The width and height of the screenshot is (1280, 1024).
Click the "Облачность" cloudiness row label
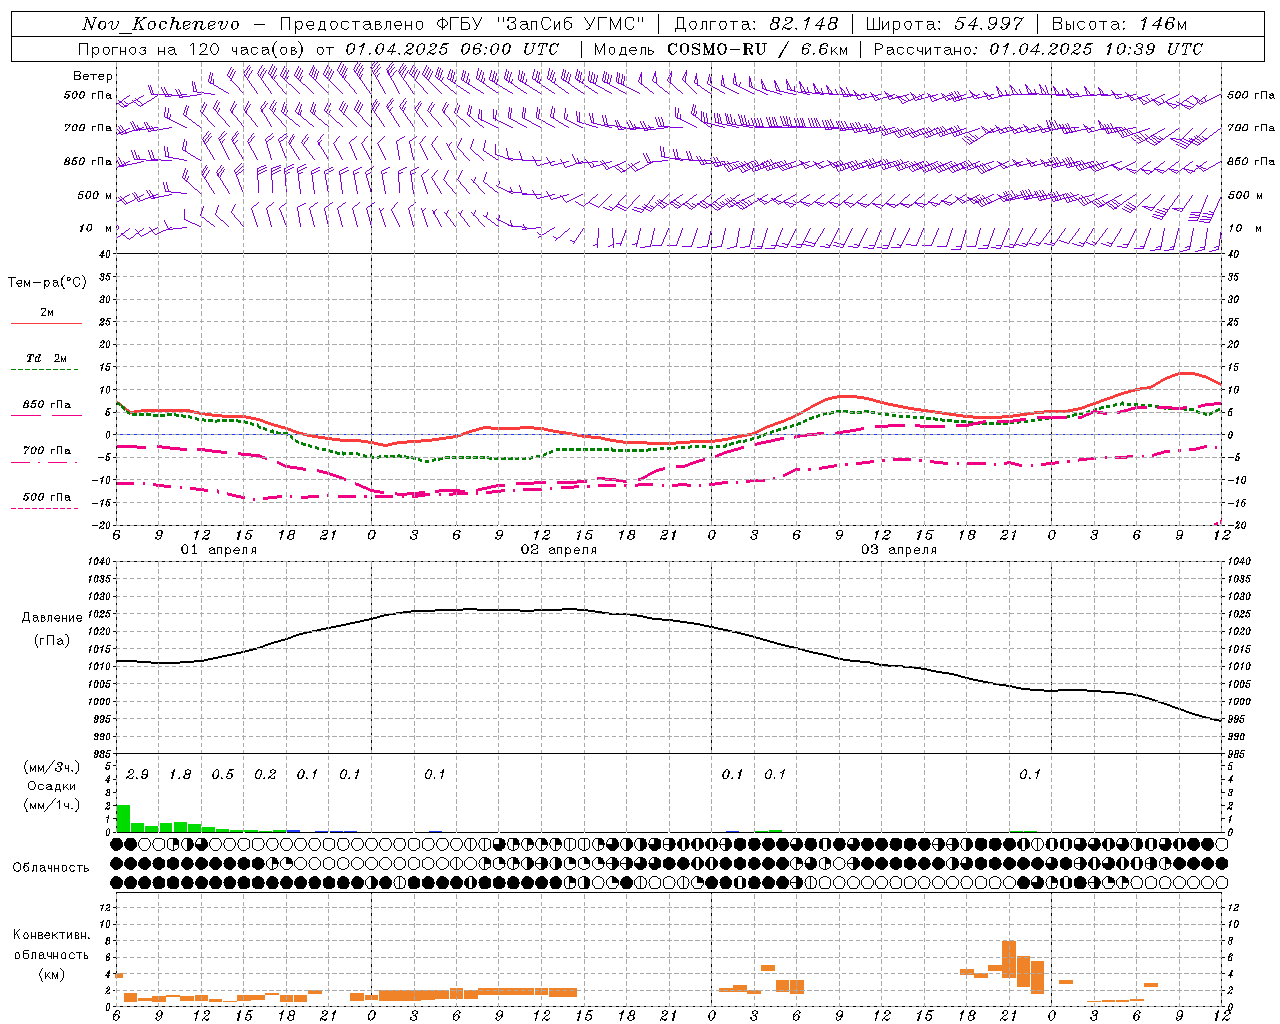click(x=51, y=867)
